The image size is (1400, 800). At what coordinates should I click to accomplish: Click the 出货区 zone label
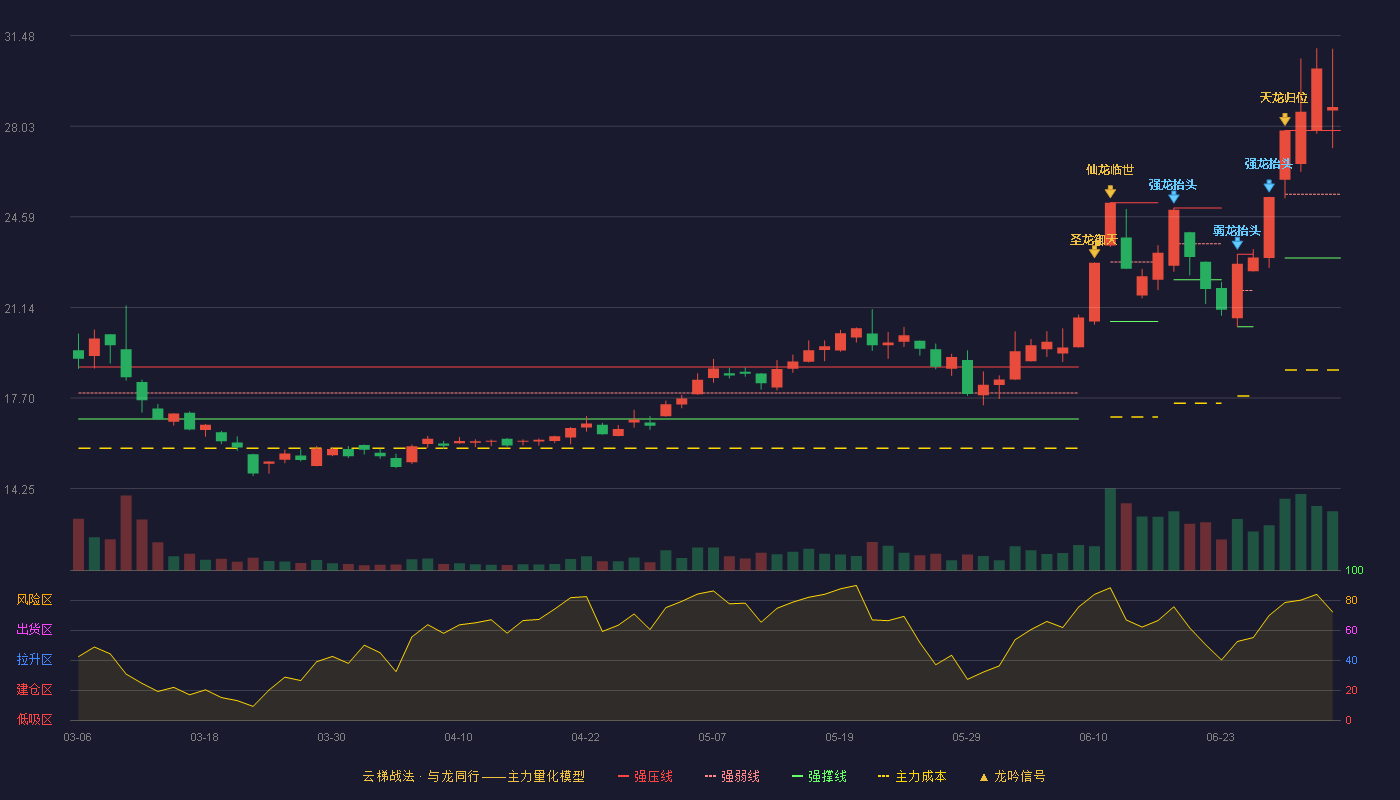click(34, 630)
